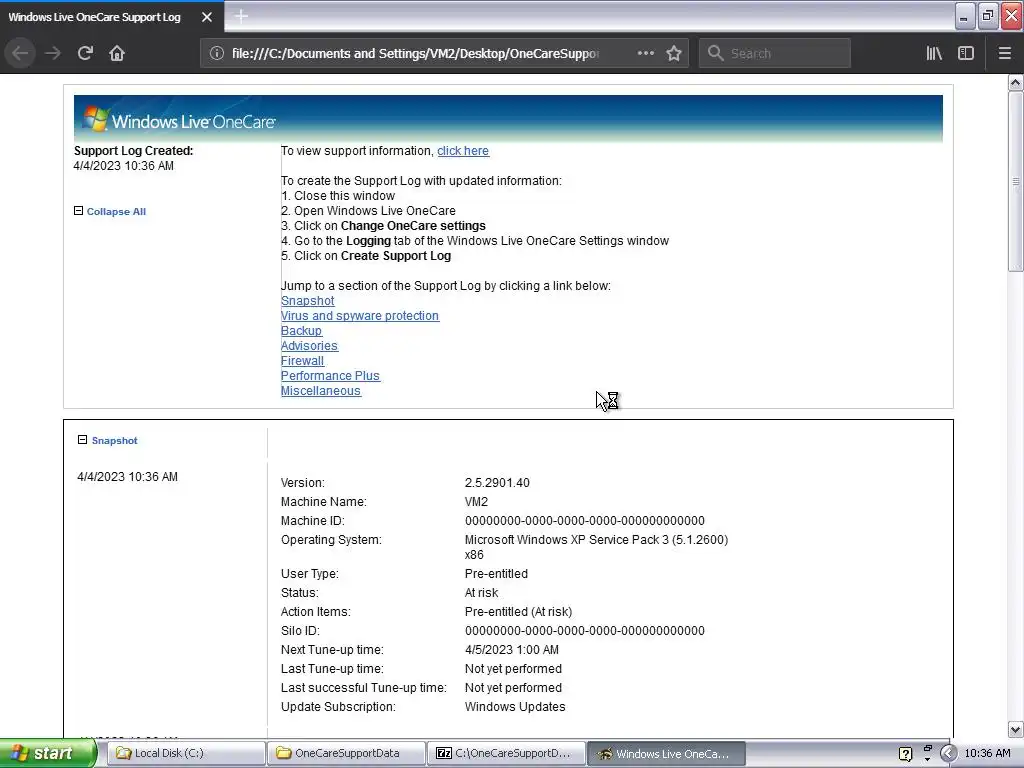1024x768 pixels.
Task: Click the small network tray icon
Action: [x=927, y=749]
